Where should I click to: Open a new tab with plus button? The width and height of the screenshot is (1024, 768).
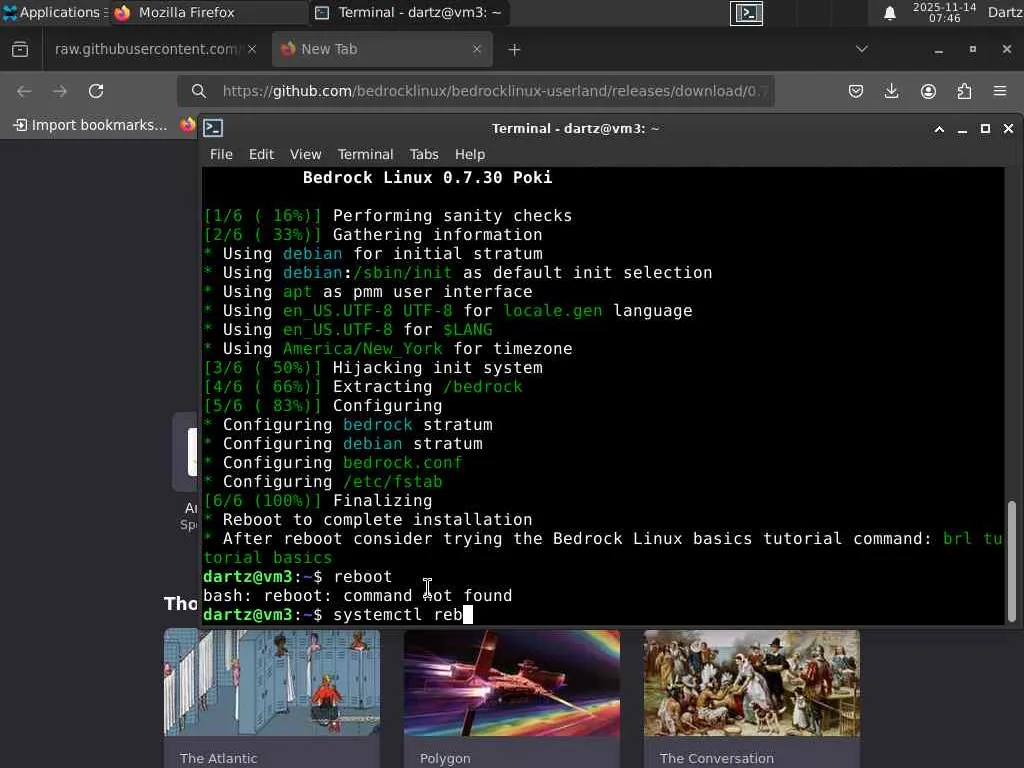pyautogui.click(x=515, y=50)
